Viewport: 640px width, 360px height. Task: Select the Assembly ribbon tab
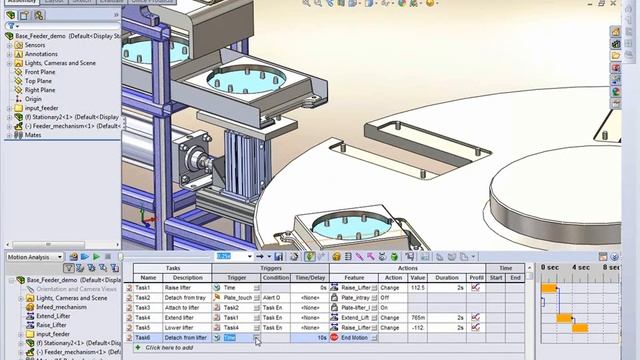(22, 2)
